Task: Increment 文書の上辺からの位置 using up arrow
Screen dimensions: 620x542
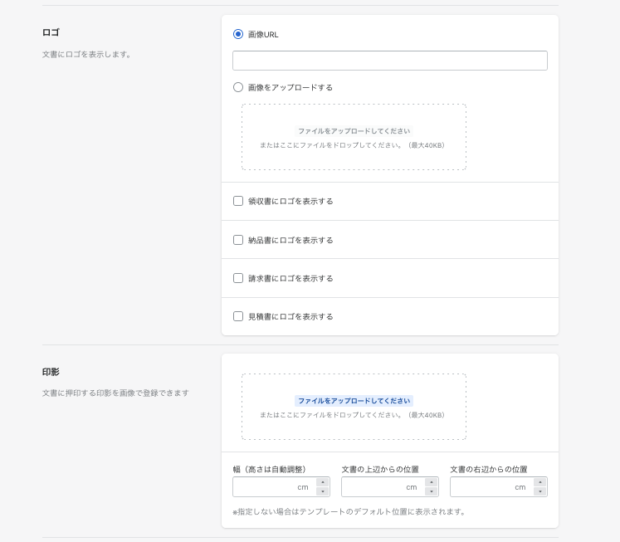Action: [431, 482]
